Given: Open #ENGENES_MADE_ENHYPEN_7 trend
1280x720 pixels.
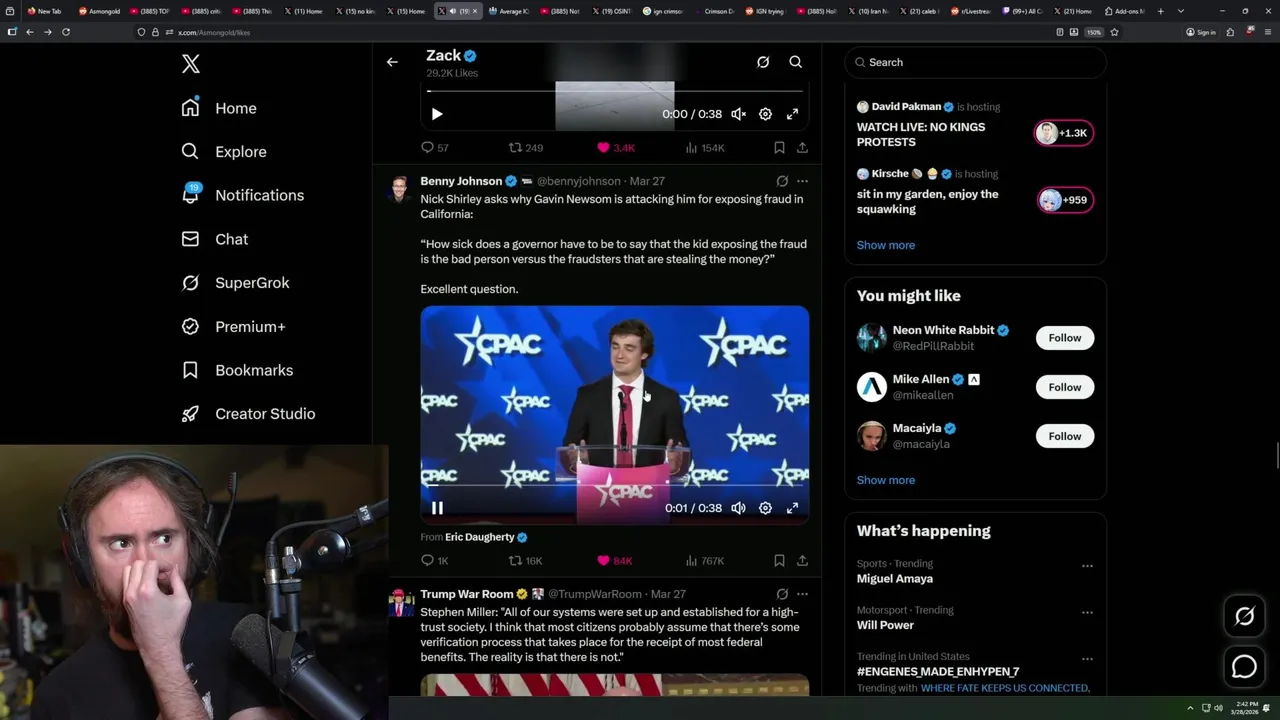Looking at the screenshot, I should [x=938, y=672].
